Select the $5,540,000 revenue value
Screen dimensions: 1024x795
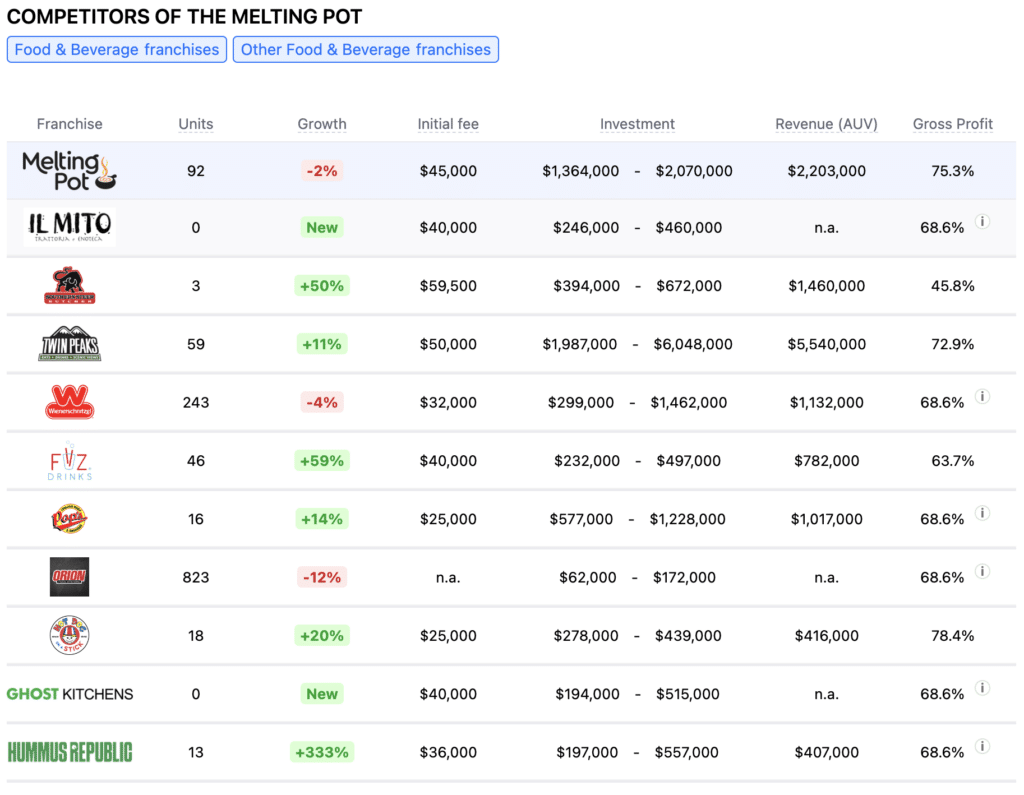pyautogui.click(x=826, y=344)
